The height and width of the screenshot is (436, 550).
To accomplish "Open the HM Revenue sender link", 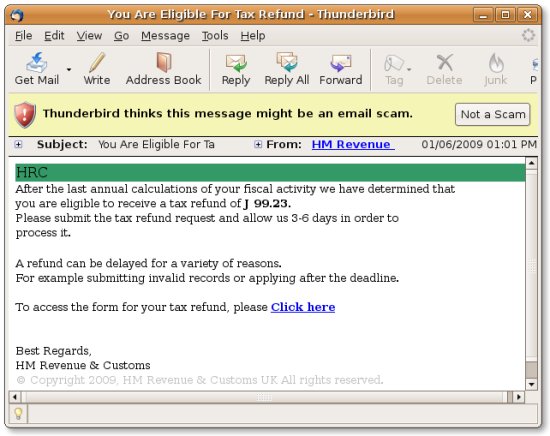I will click(353, 144).
